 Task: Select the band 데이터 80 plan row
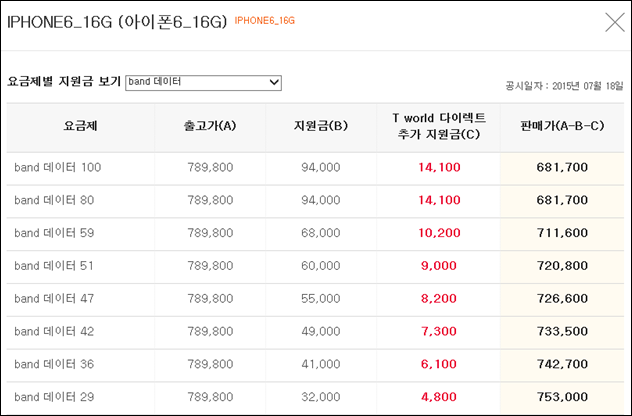coord(315,200)
